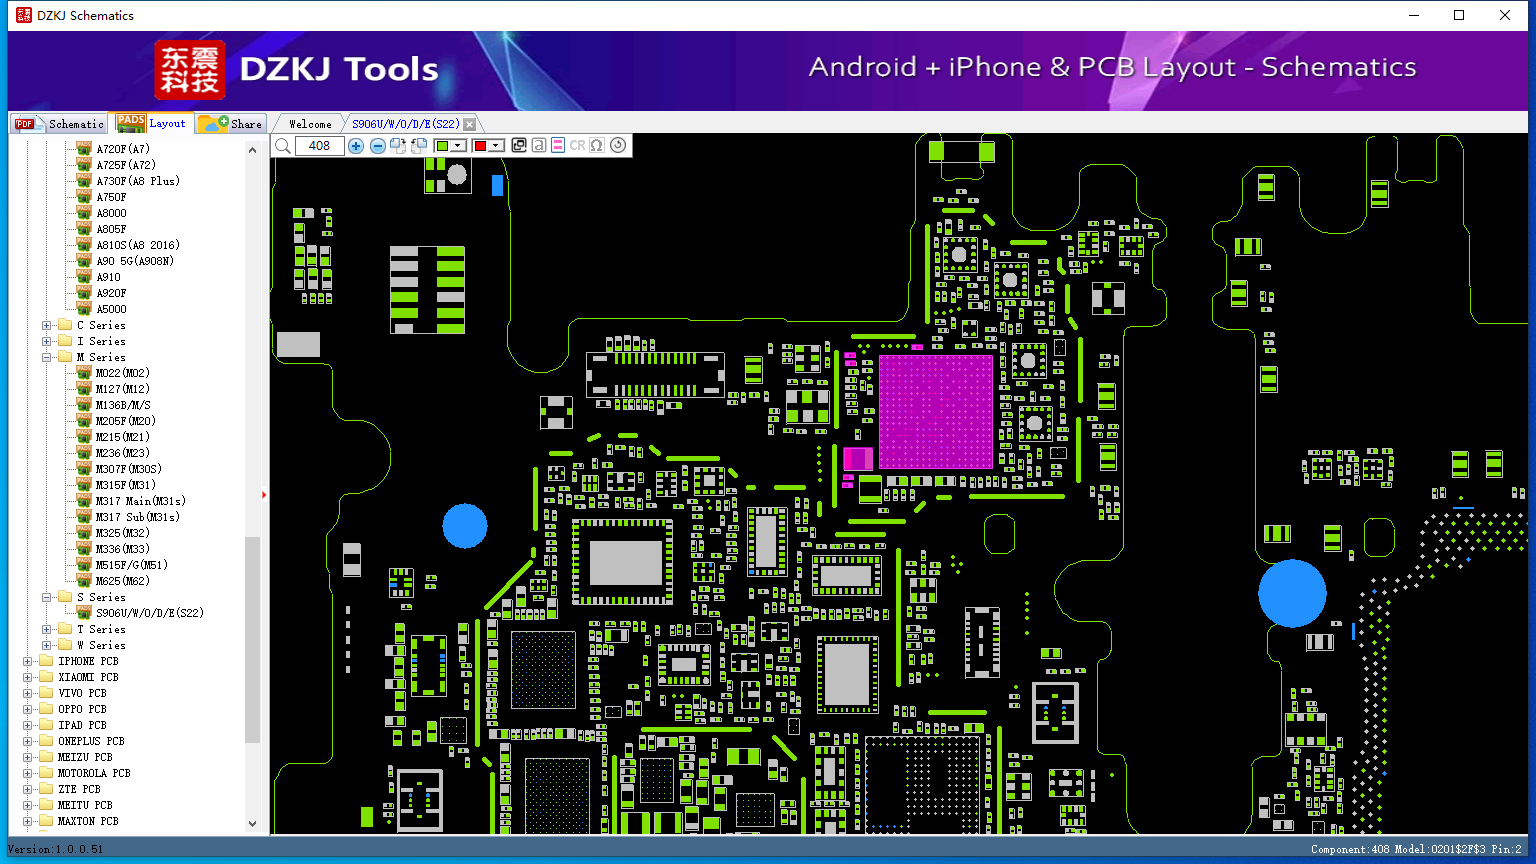This screenshot has height=864, width=1536.
Task: Toggle the pink bars highlight icon
Action: (558, 146)
